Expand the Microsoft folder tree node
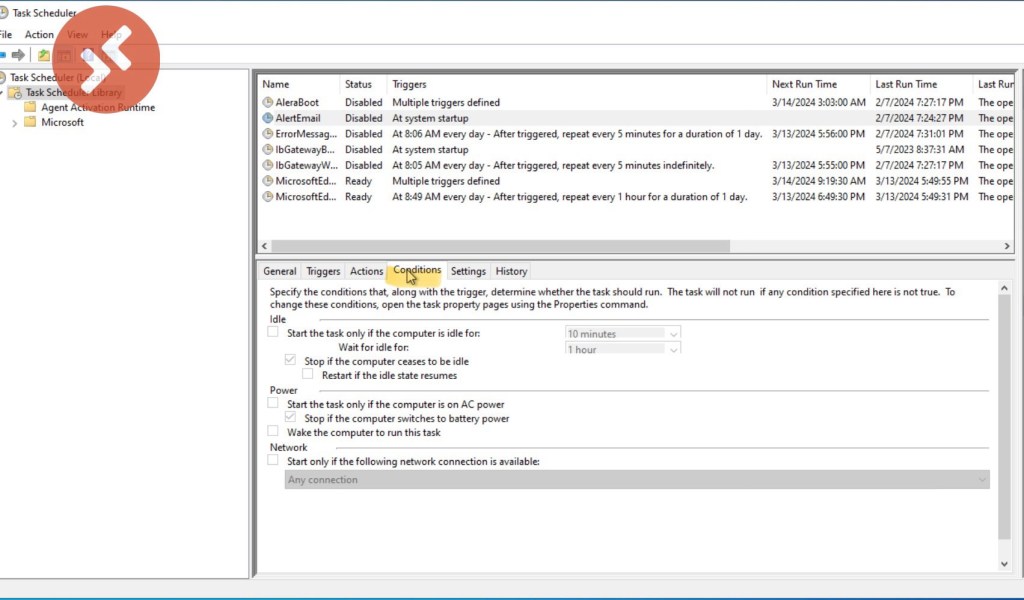The image size is (1024, 600). (x=14, y=123)
